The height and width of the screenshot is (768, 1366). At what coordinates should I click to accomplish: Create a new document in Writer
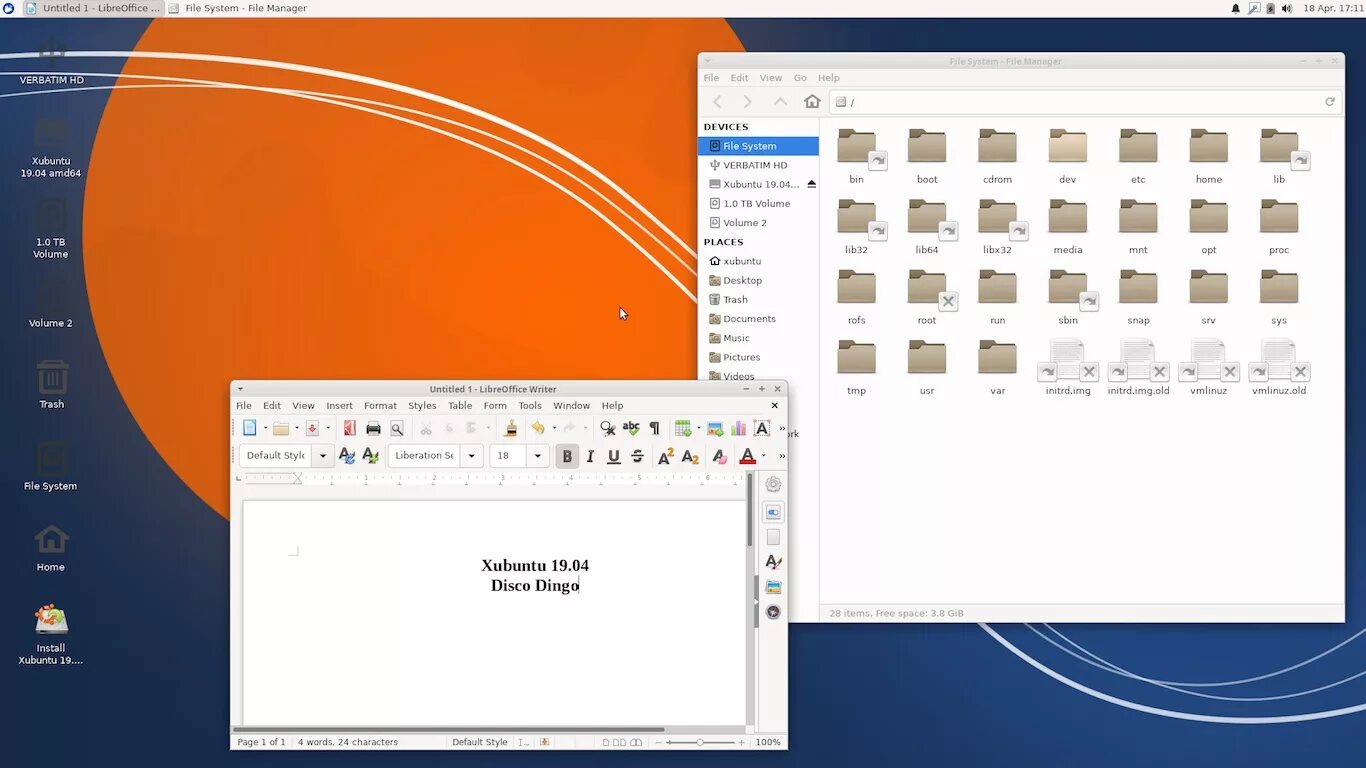250,428
